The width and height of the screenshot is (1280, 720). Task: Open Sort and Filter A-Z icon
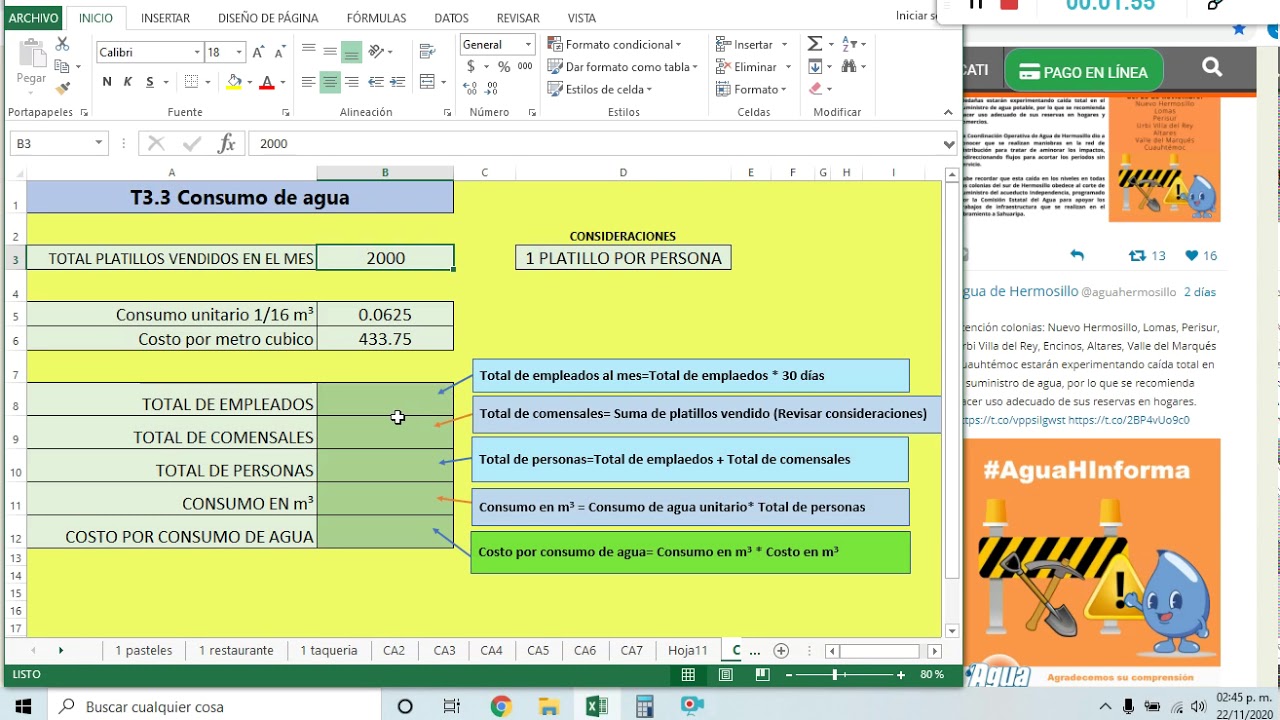(x=849, y=44)
